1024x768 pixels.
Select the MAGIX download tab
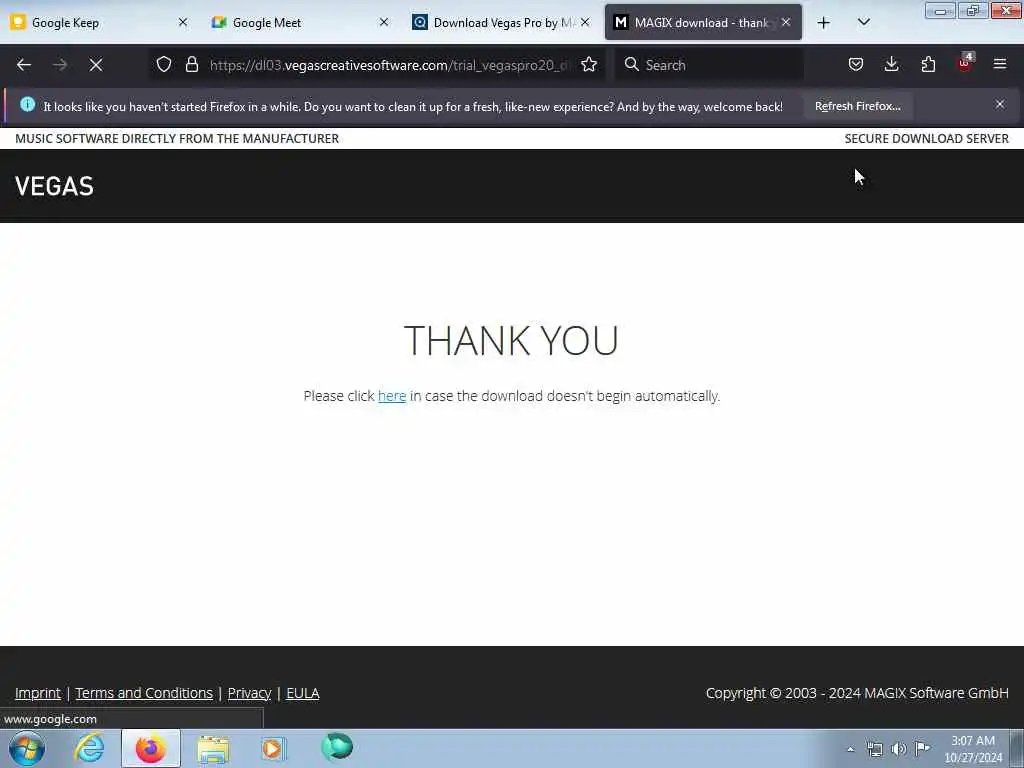click(x=703, y=23)
